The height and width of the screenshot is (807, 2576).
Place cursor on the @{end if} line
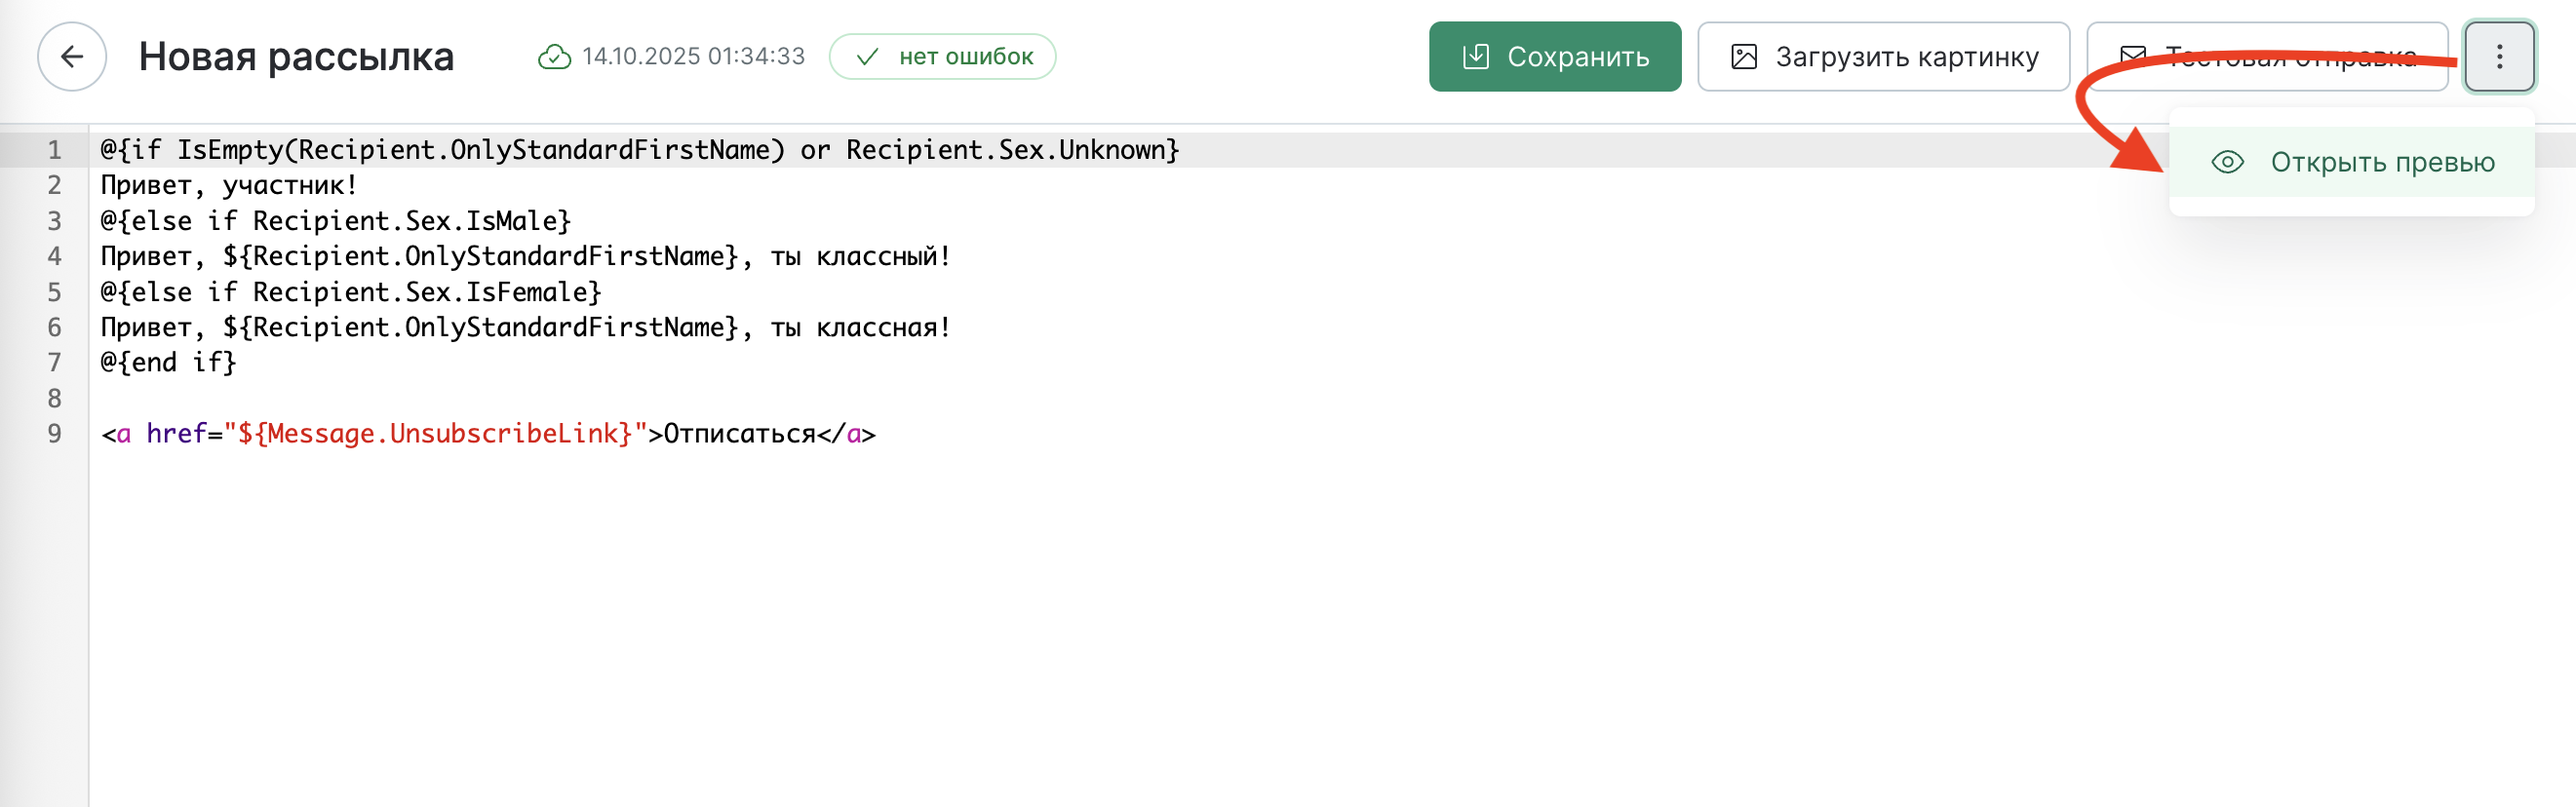pyautogui.click(x=168, y=363)
